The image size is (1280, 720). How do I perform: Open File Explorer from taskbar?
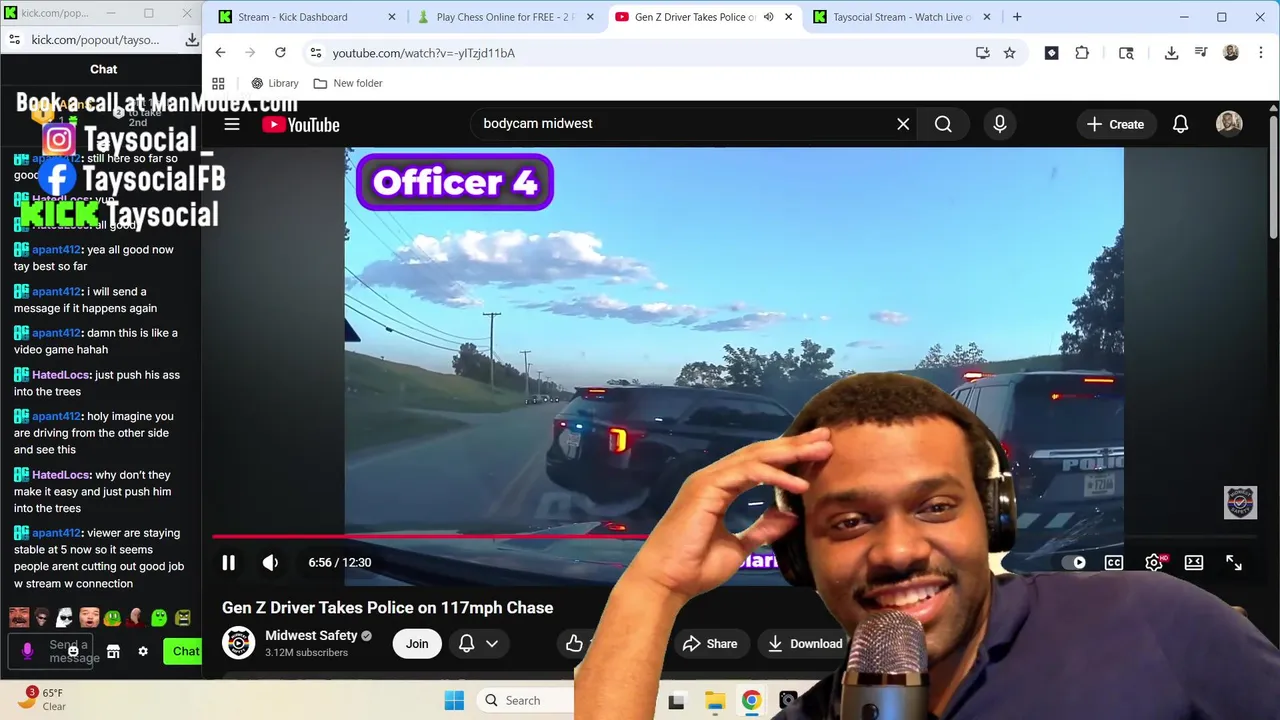(x=714, y=701)
